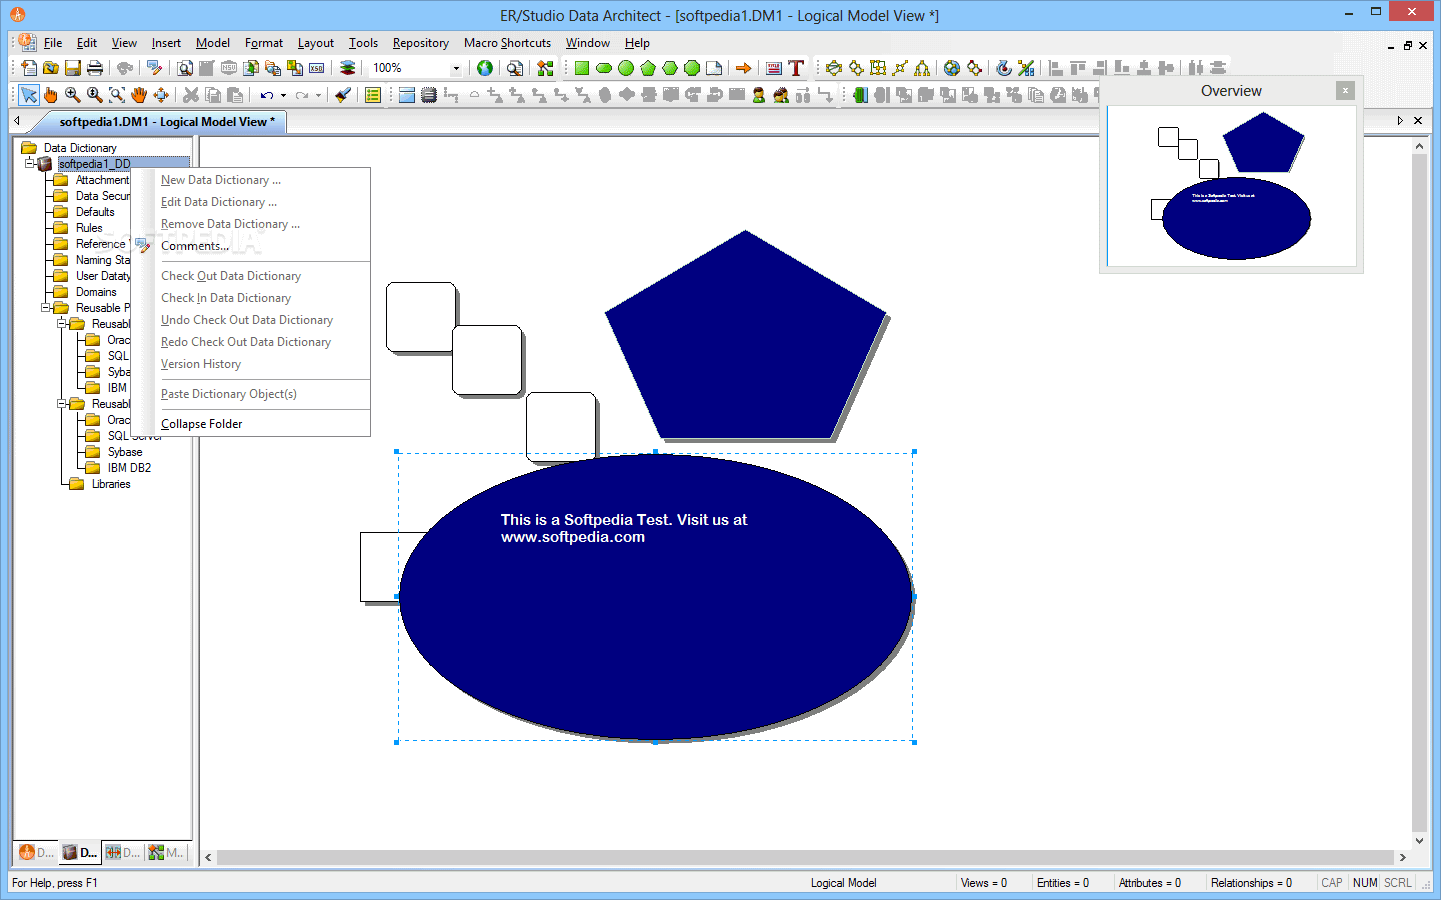Open the Undo history dropdown arrow
The height and width of the screenshot is (900, 1441).
click(283, 95)
